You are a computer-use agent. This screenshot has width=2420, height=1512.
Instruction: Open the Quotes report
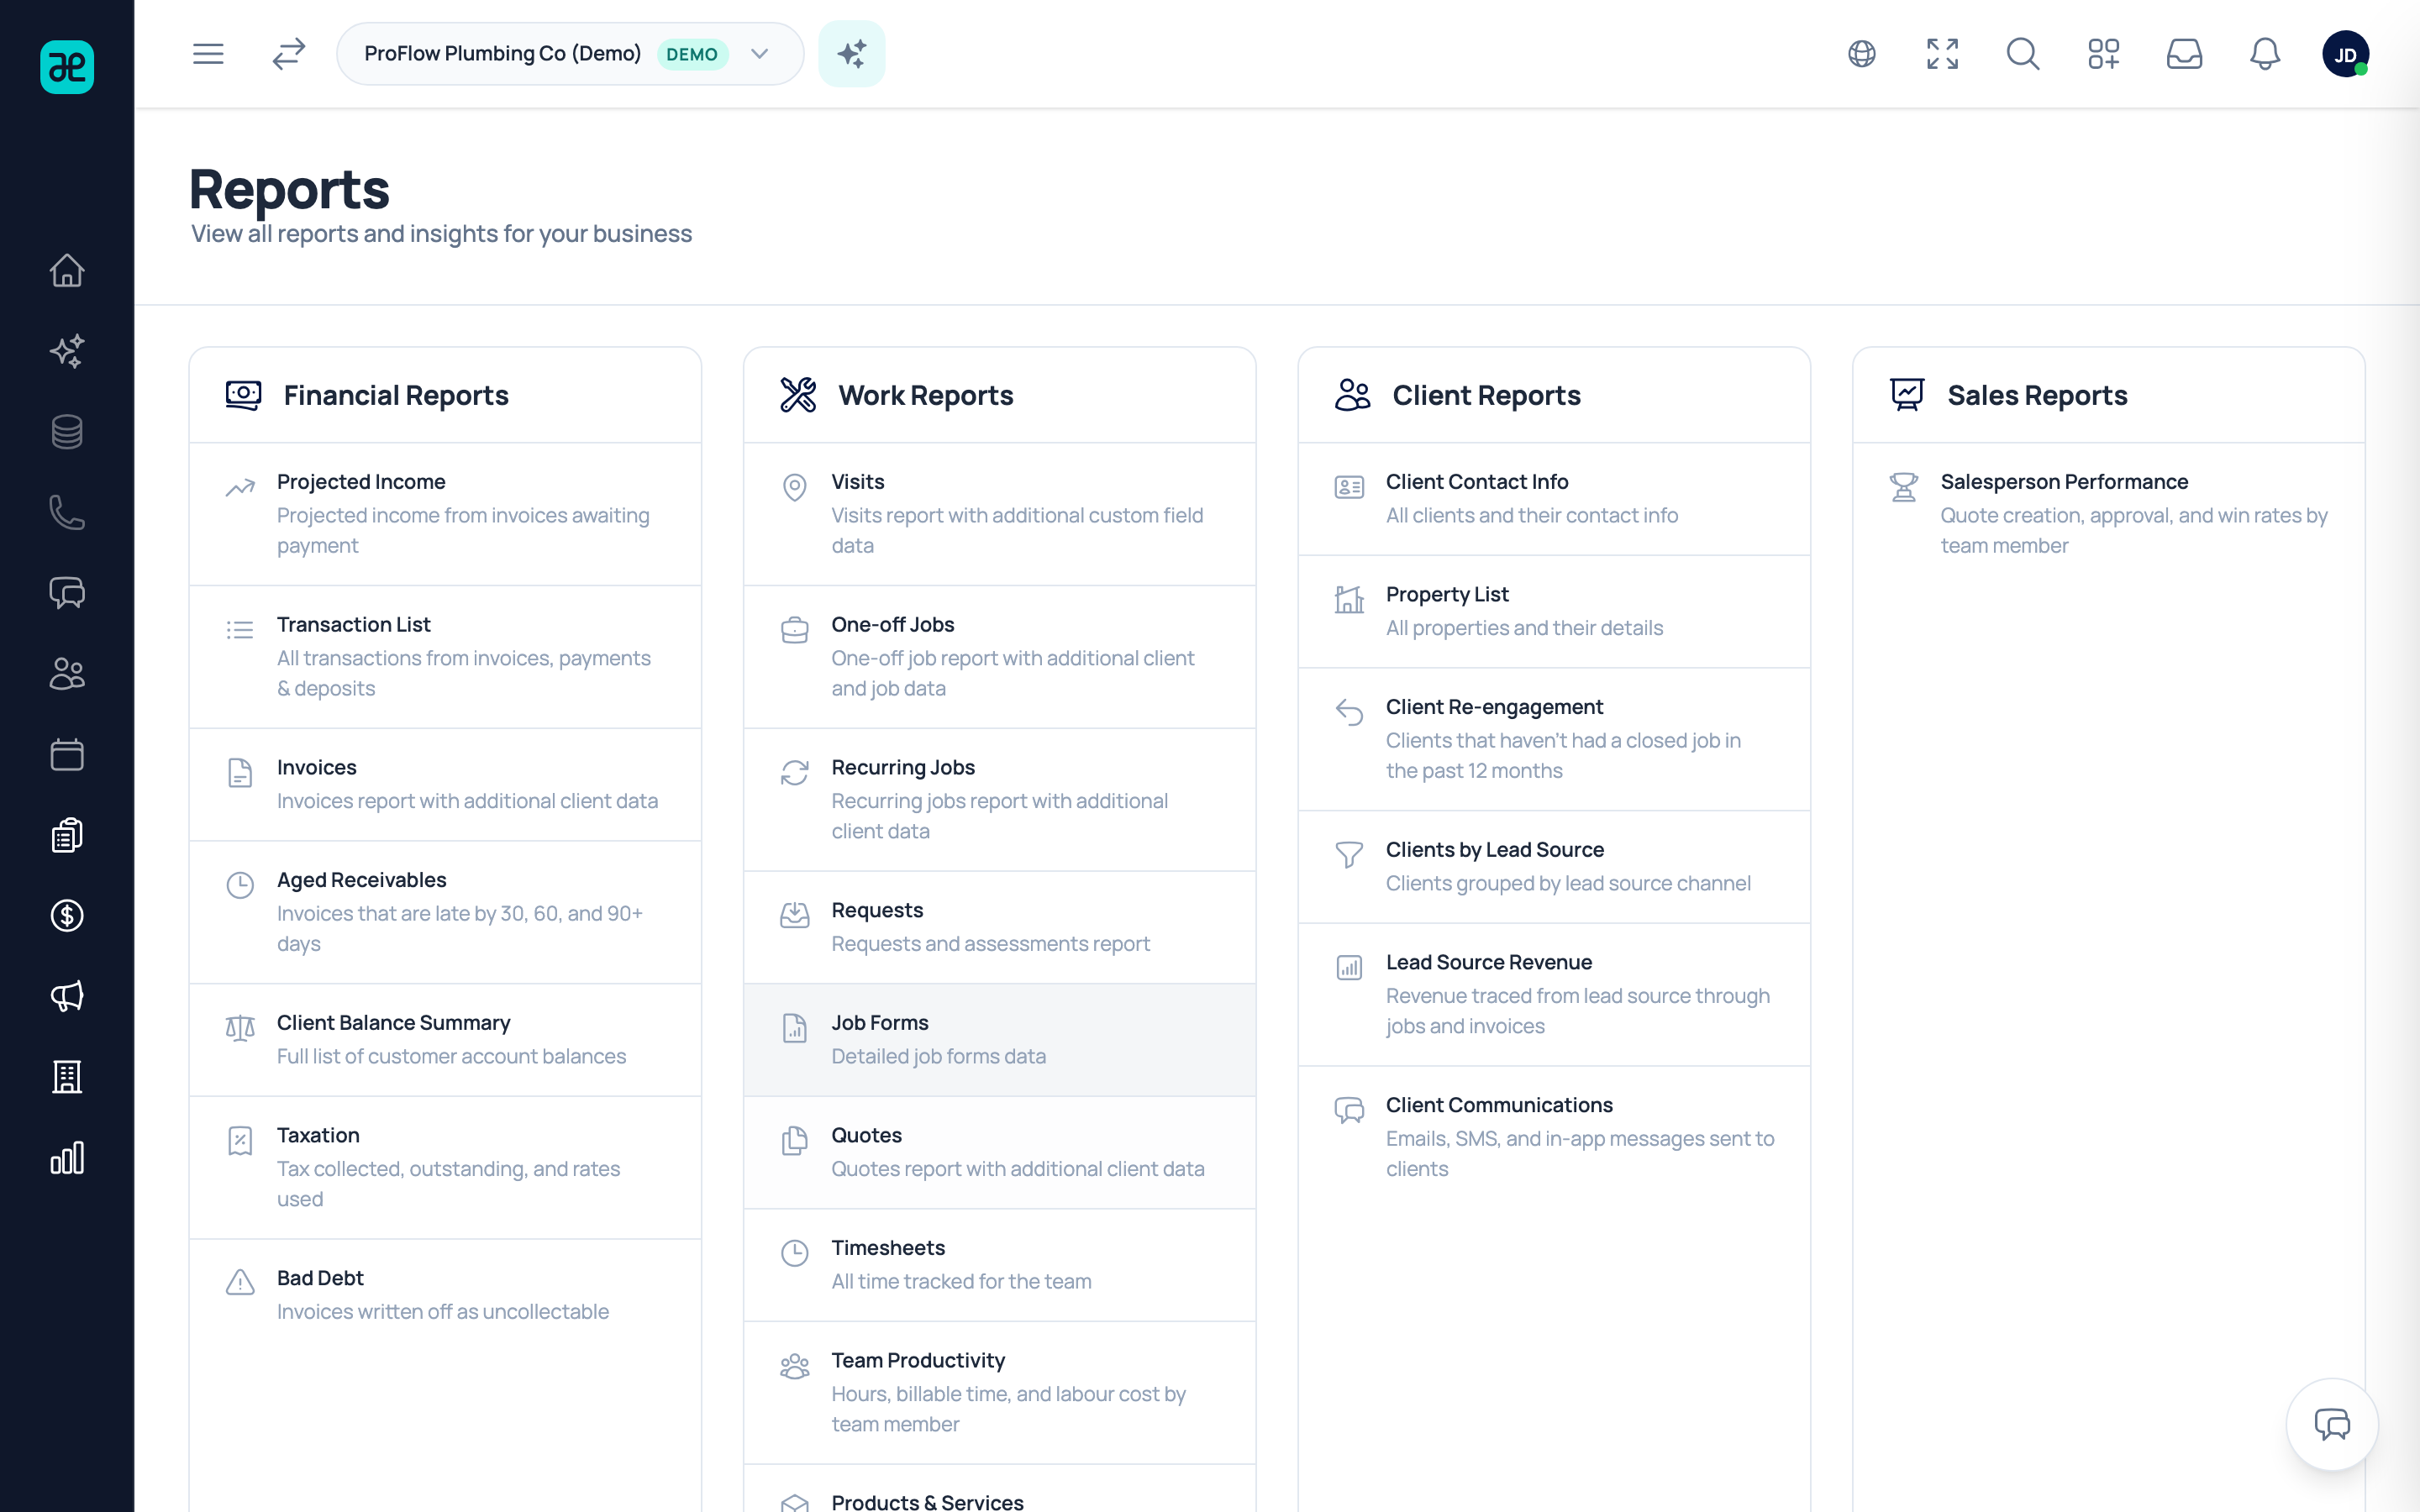[x=1000, y=1153]
